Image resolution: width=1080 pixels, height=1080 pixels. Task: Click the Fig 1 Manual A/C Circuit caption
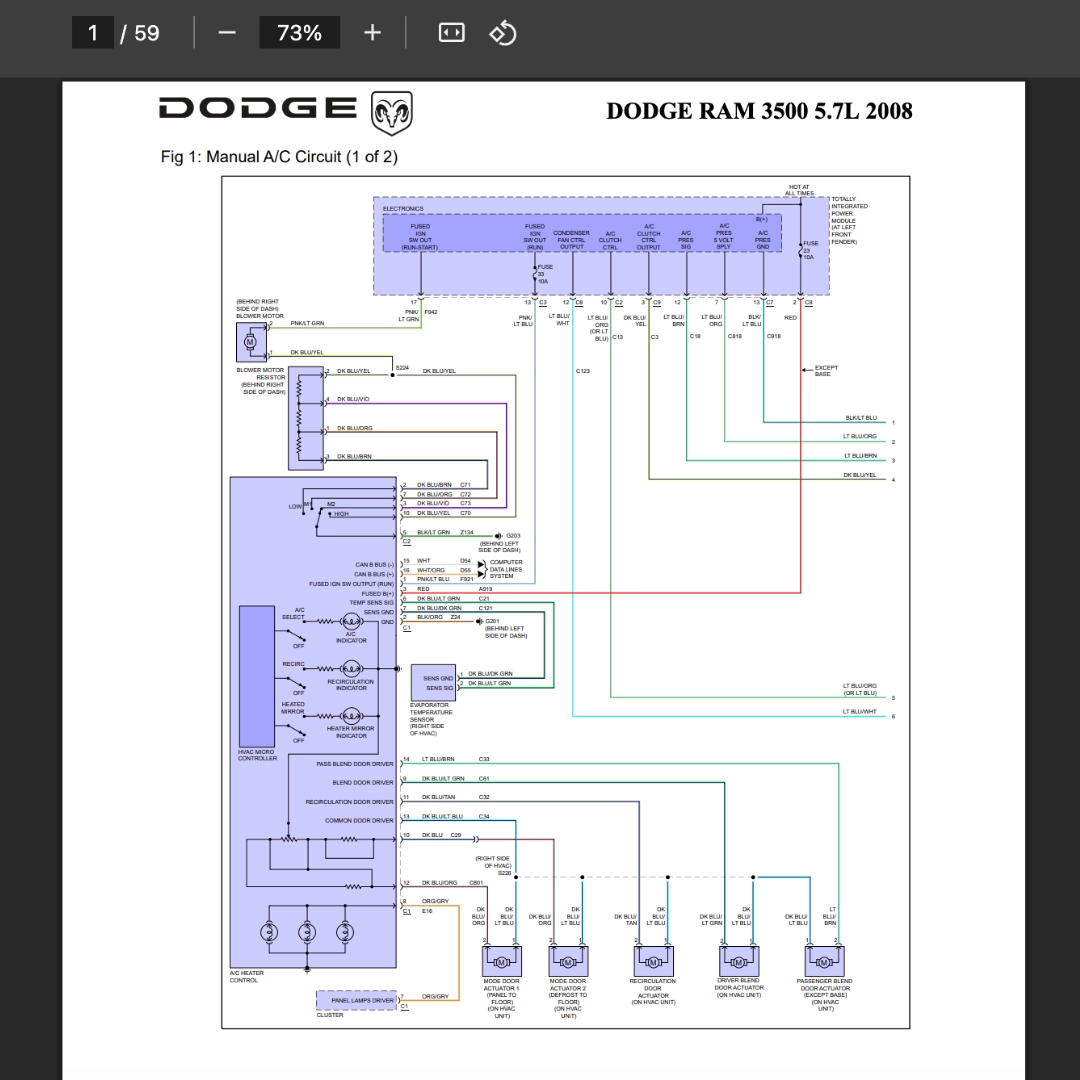pyautogui.click(x=279, y=157)
